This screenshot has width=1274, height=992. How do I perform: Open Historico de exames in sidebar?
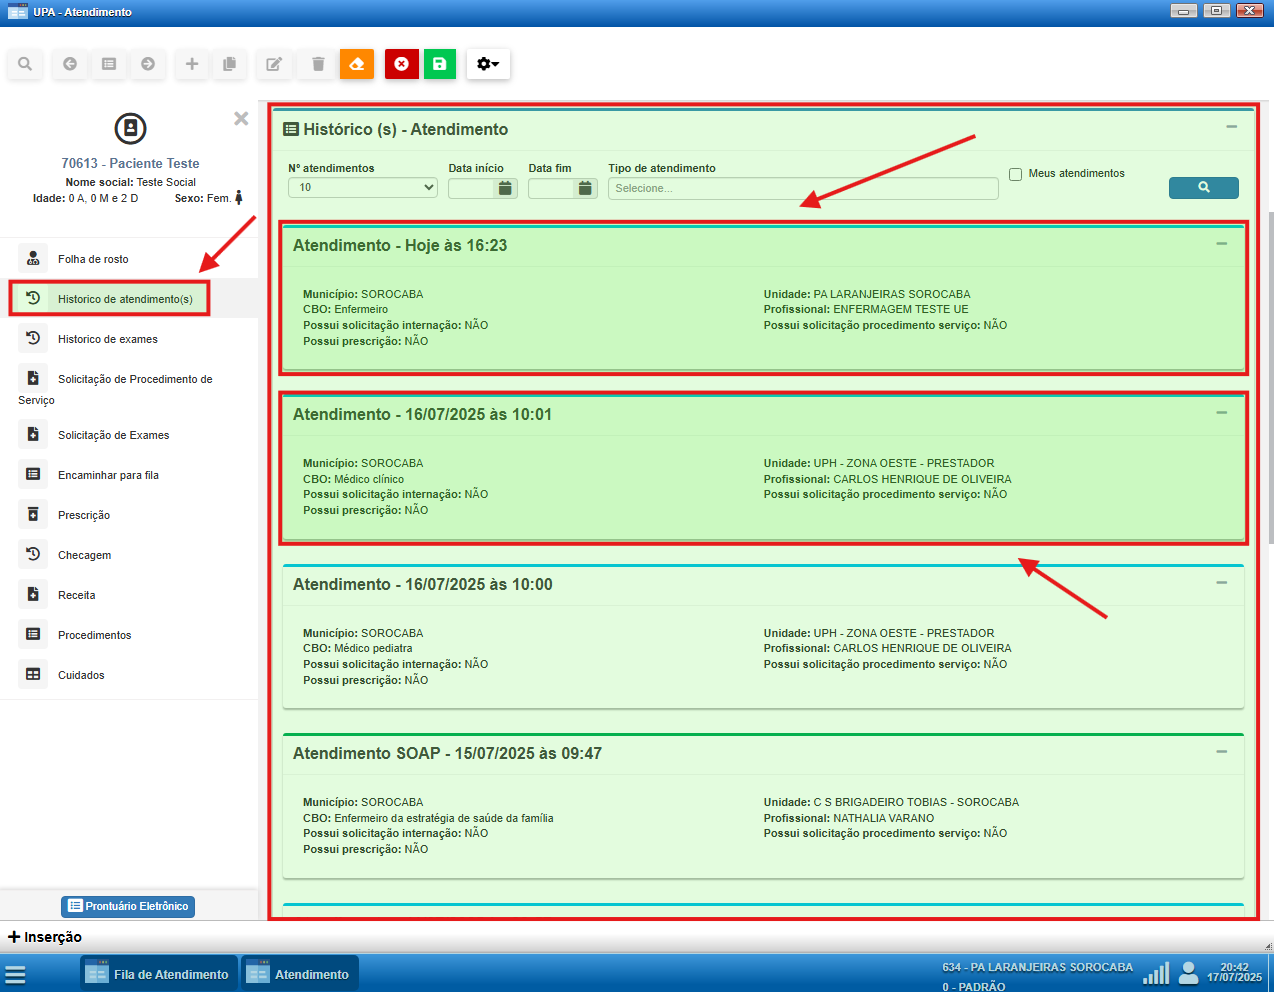click(x=107, y=339)
